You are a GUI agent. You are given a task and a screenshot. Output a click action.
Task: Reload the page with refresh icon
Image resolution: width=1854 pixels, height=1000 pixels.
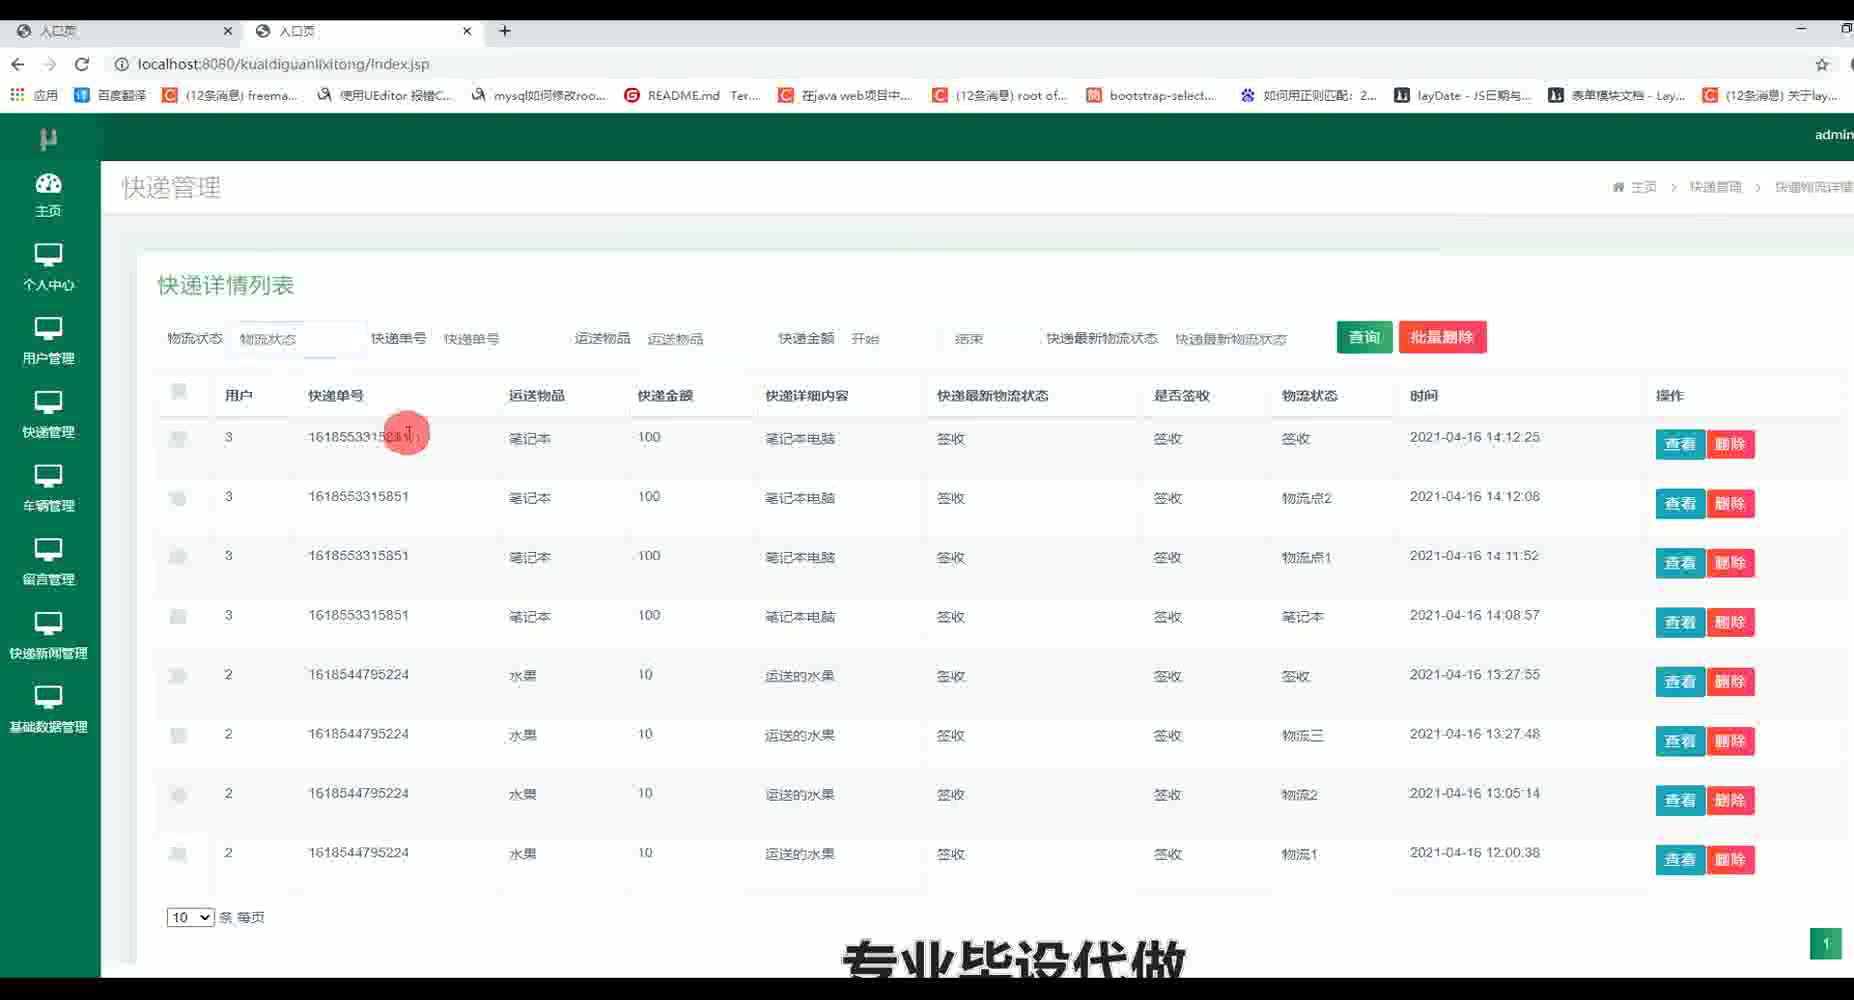click(82, 64)
